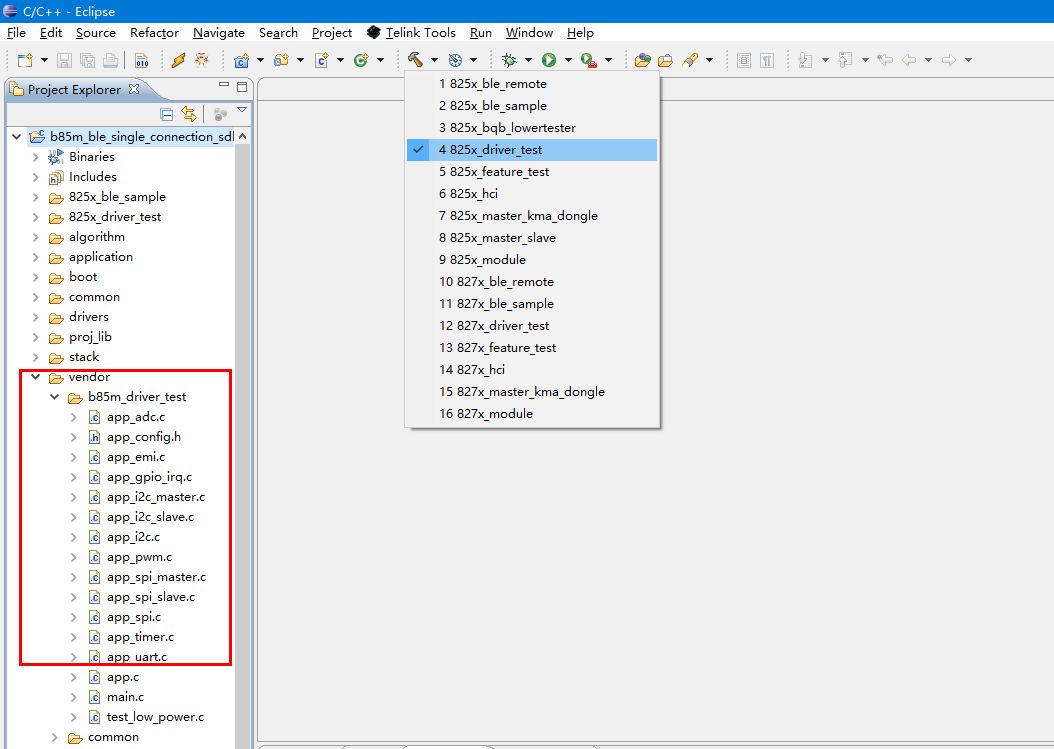1054x749 pixels.
Task: Open Project Explorer View Menu triangle
Action: [x=242, y=110]
